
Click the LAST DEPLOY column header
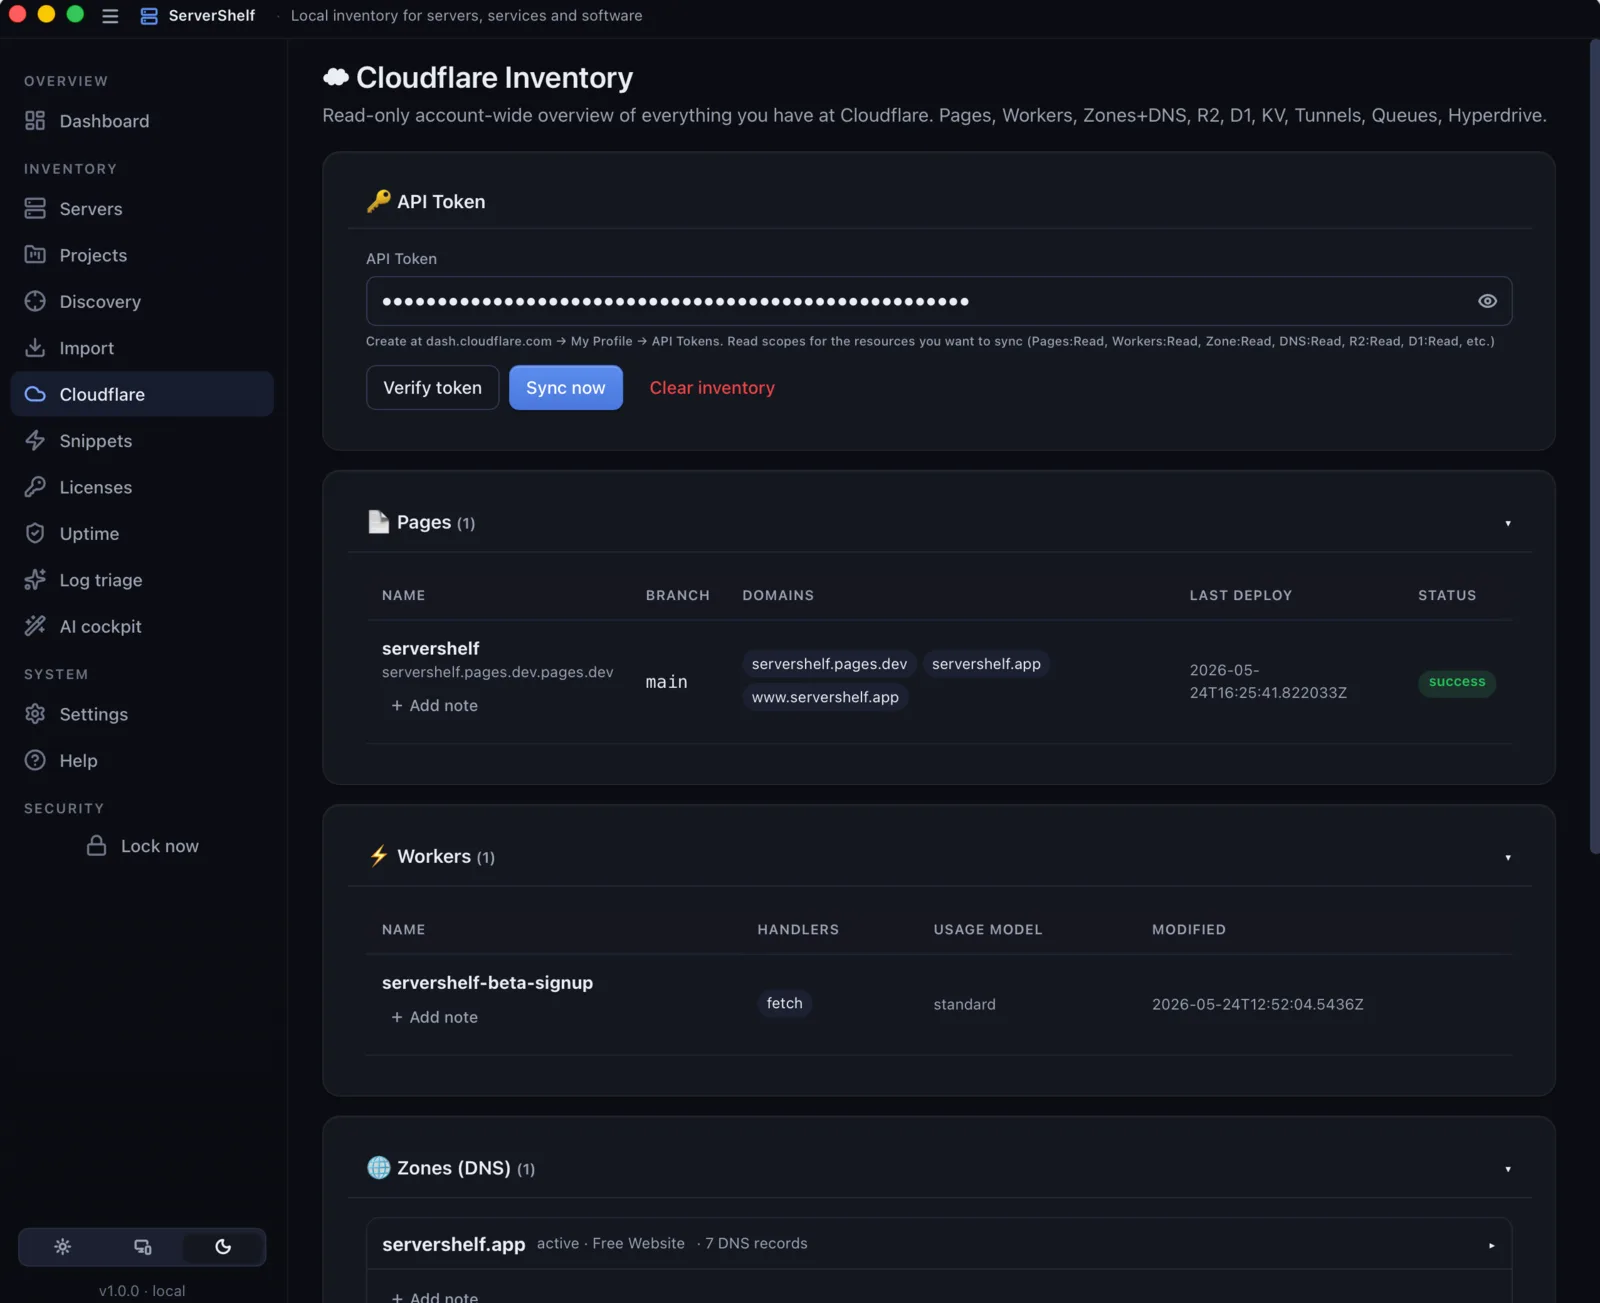(1240, 595)
